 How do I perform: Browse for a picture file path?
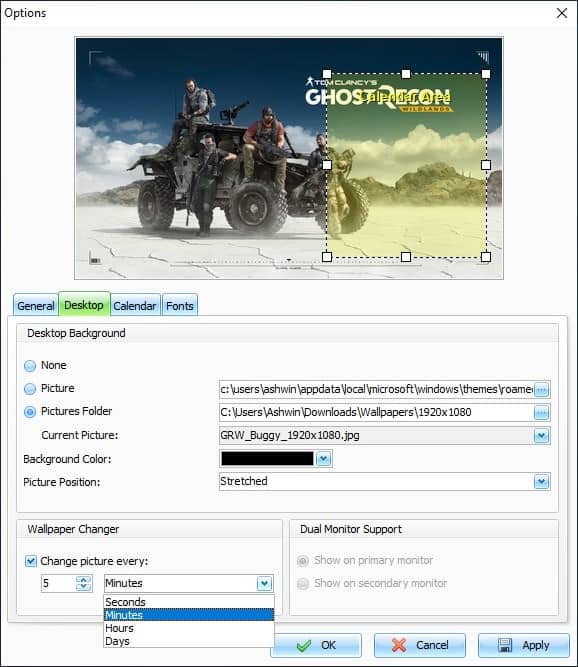tap(541, 390)
